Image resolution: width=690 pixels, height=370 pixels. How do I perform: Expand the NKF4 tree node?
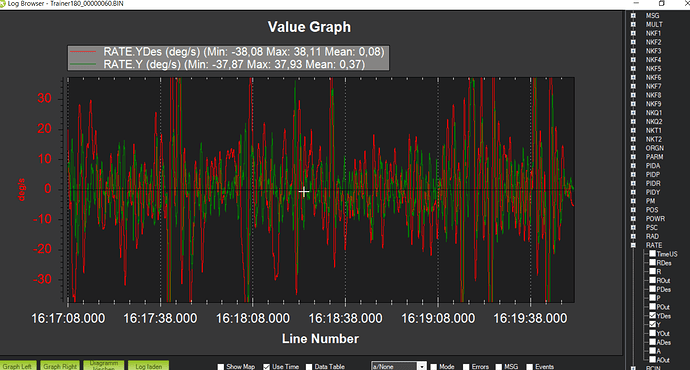pyautogui.click(x=633, y=59)
